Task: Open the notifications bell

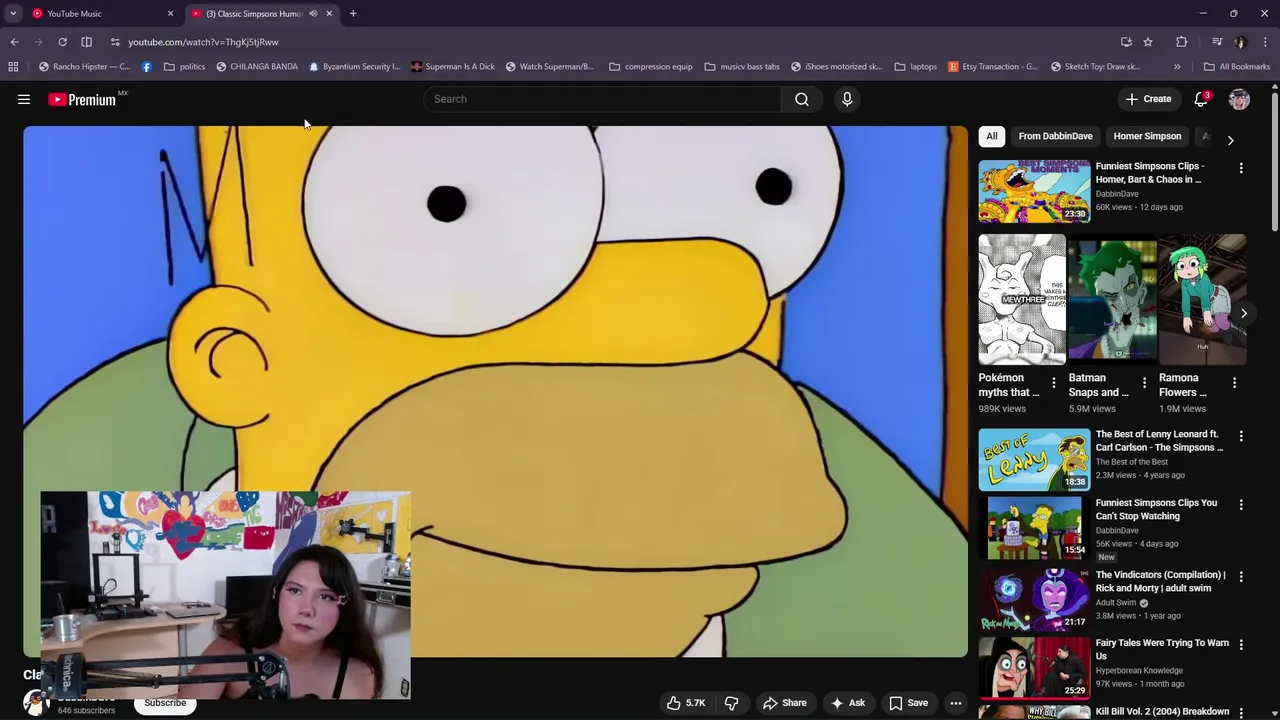Action: (1201, 99)
